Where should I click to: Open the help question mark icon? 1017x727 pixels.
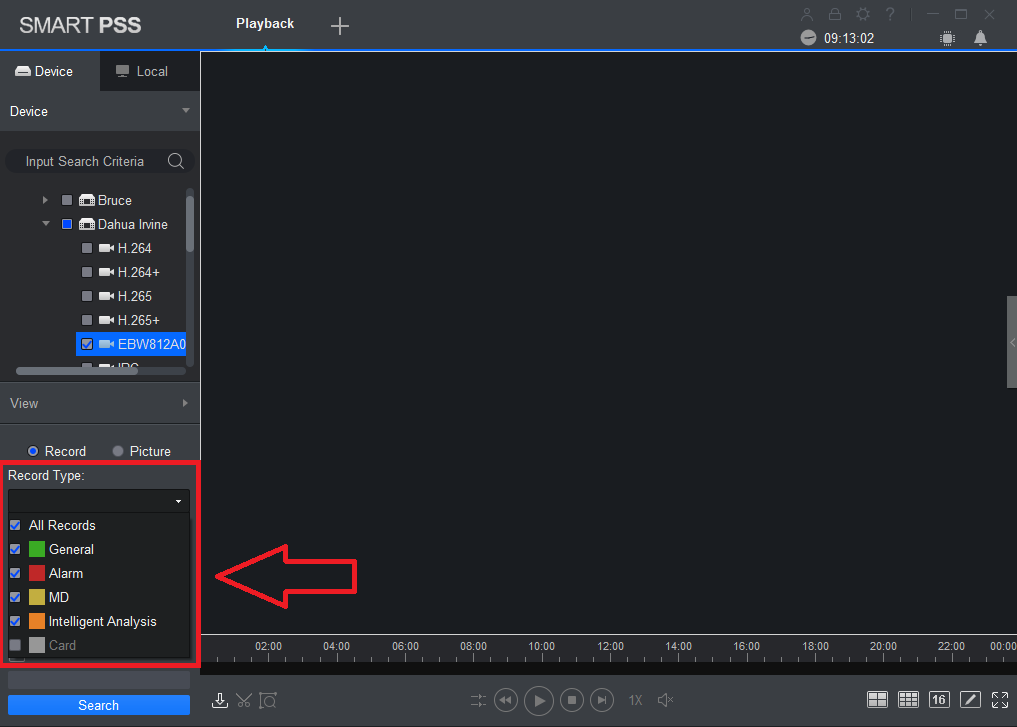(890, 14)
